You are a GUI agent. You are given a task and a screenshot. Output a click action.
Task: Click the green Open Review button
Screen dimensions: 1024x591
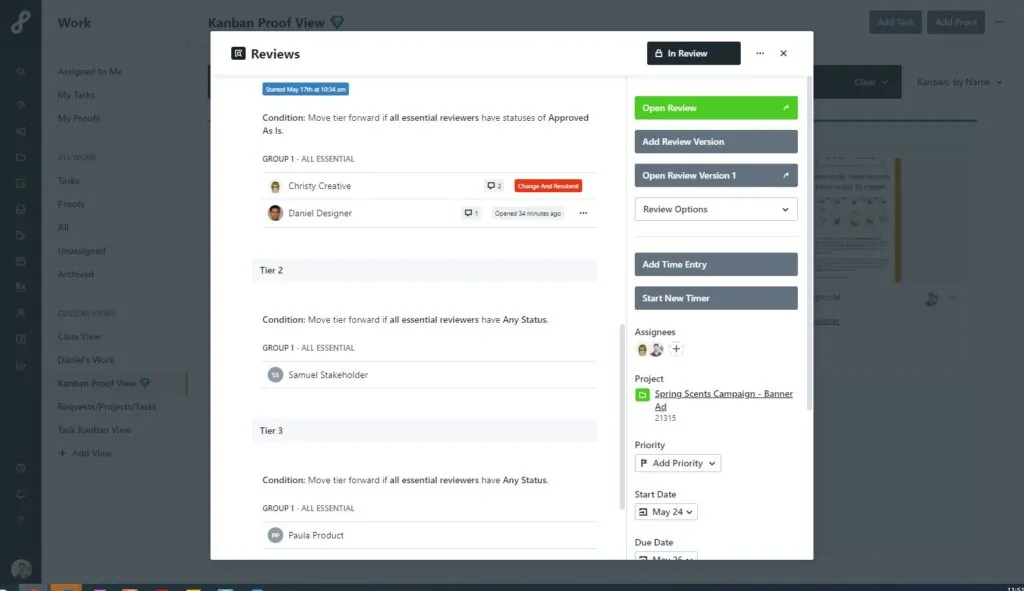[716, 108]
